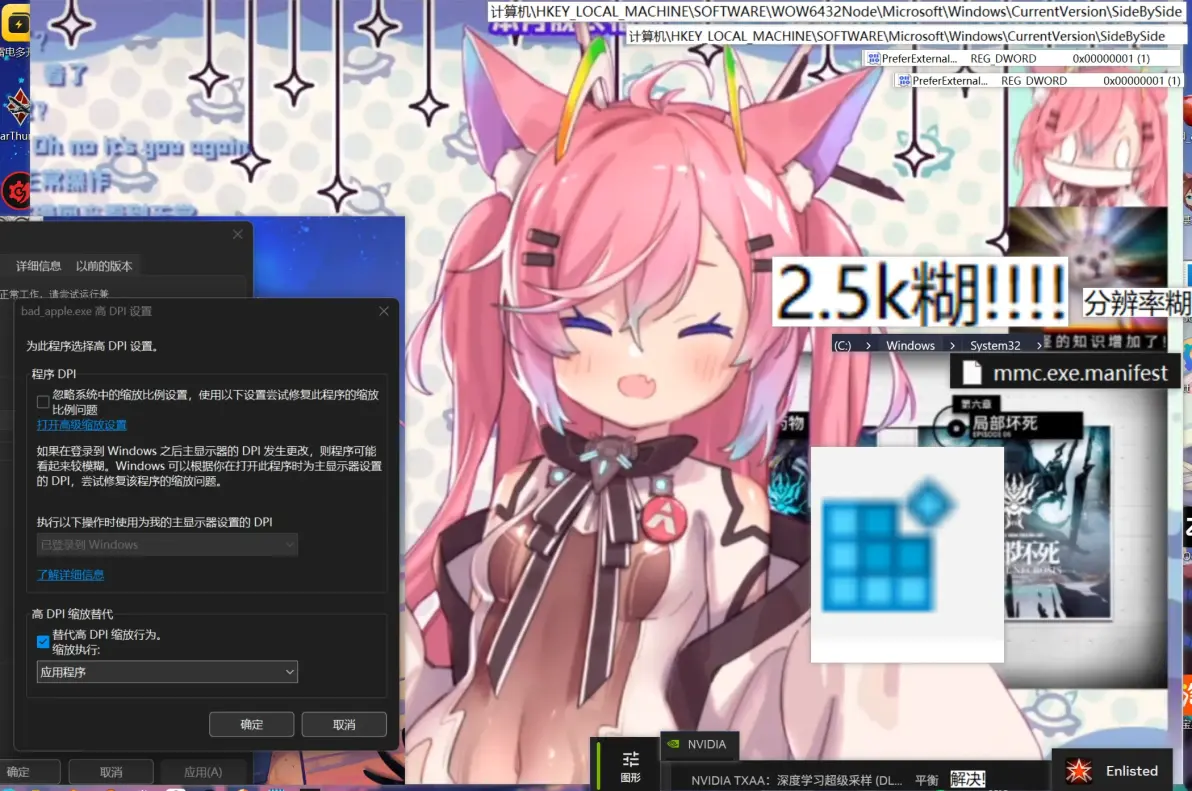Screen dimensions: 1192x791
Task: Open the WarThunder desktop shortcut icon
Action: pyautogui.click(x=15, y=106)
